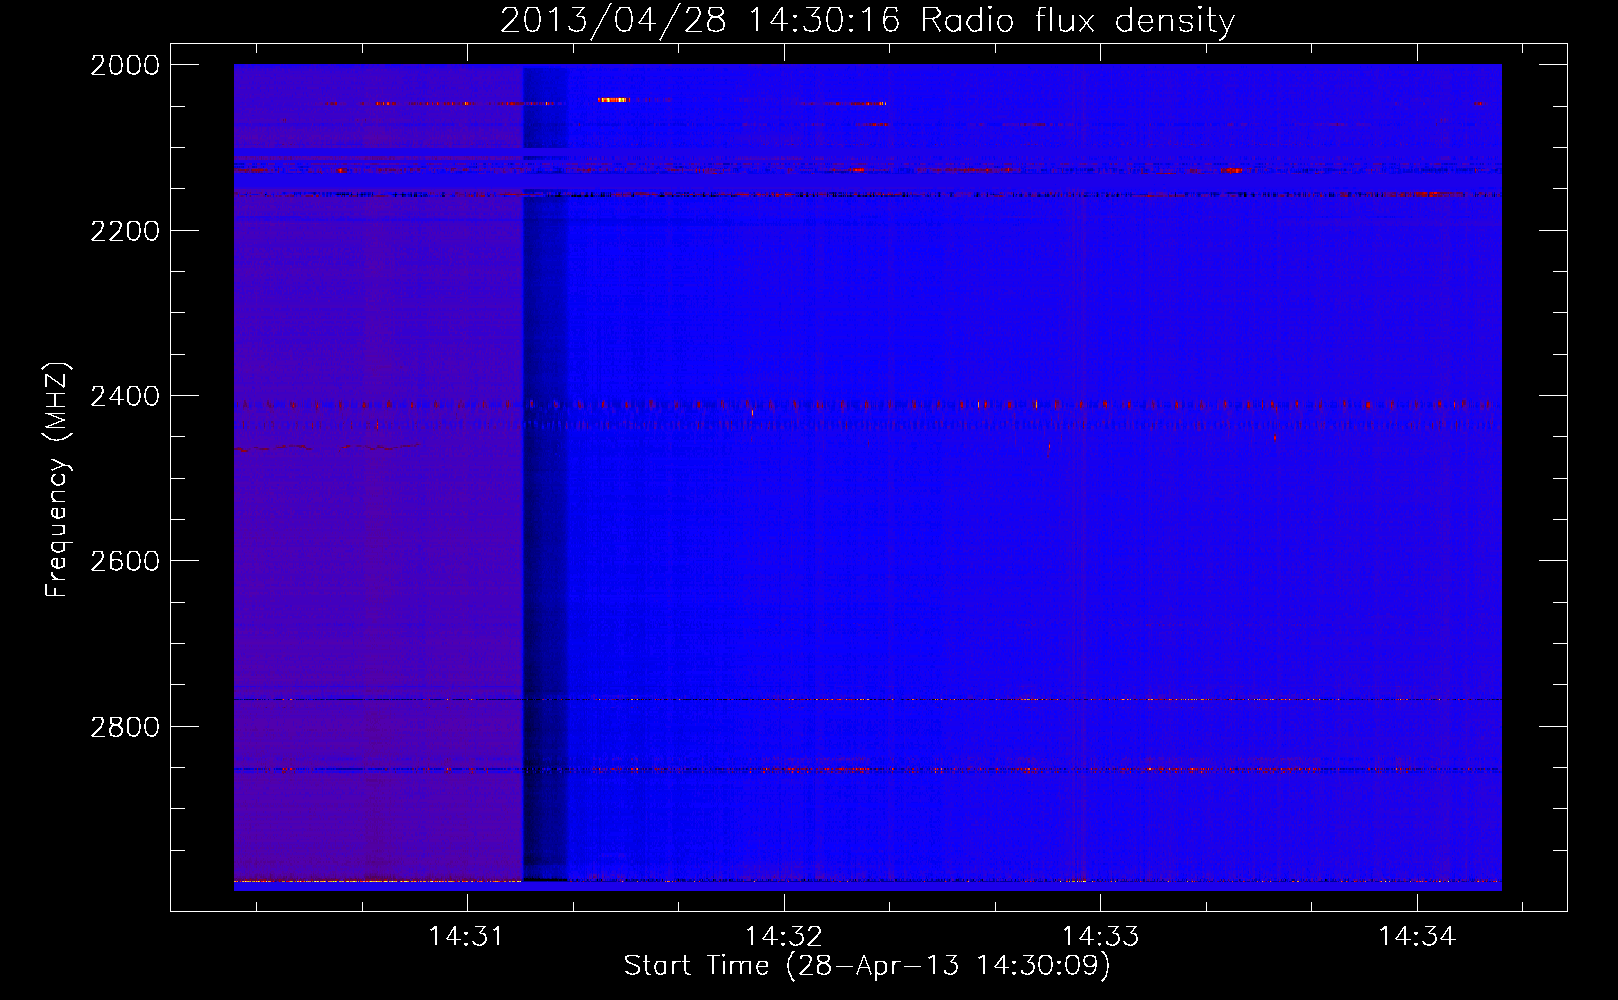Click the bright yellow burst near 2040 MHz
The width and height of the screenshot is (1618, 1000).
[613, 99]
